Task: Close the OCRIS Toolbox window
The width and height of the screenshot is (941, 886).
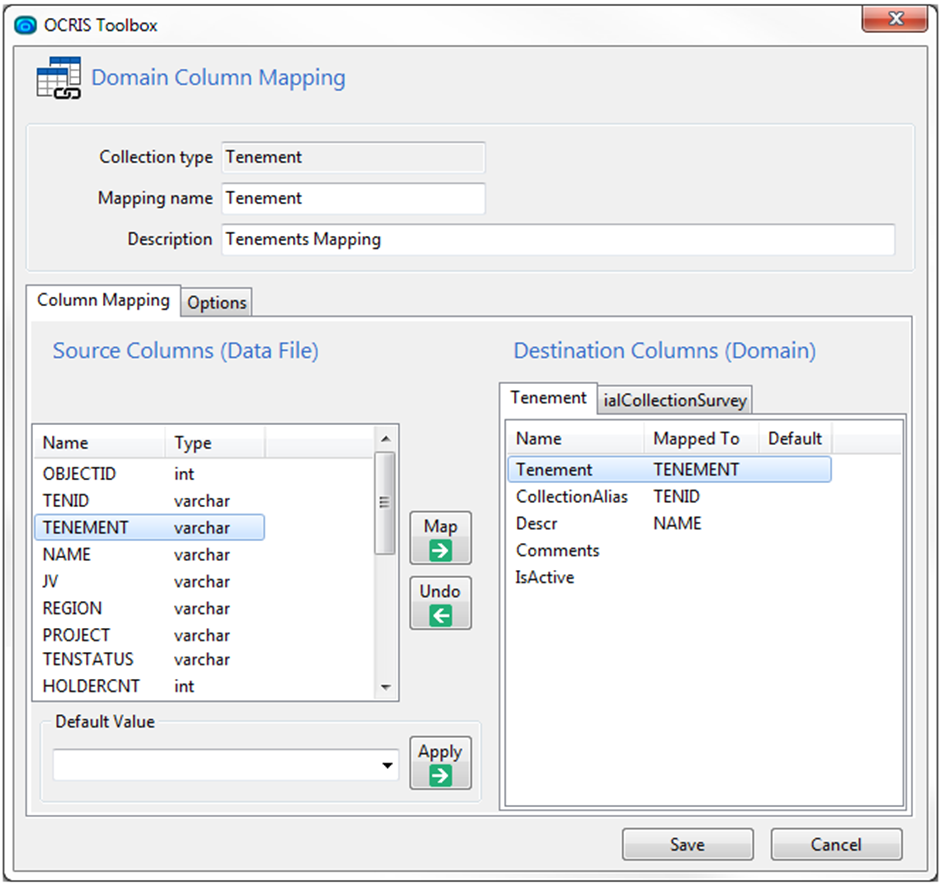Action: [894, 19]
